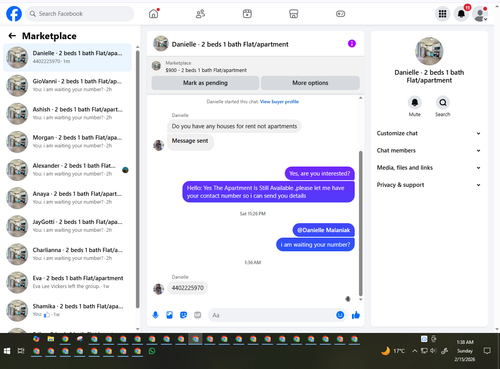Select the 'i am waiting your number?' bubble
Screen dimensions: 500x369
point(315,245)
